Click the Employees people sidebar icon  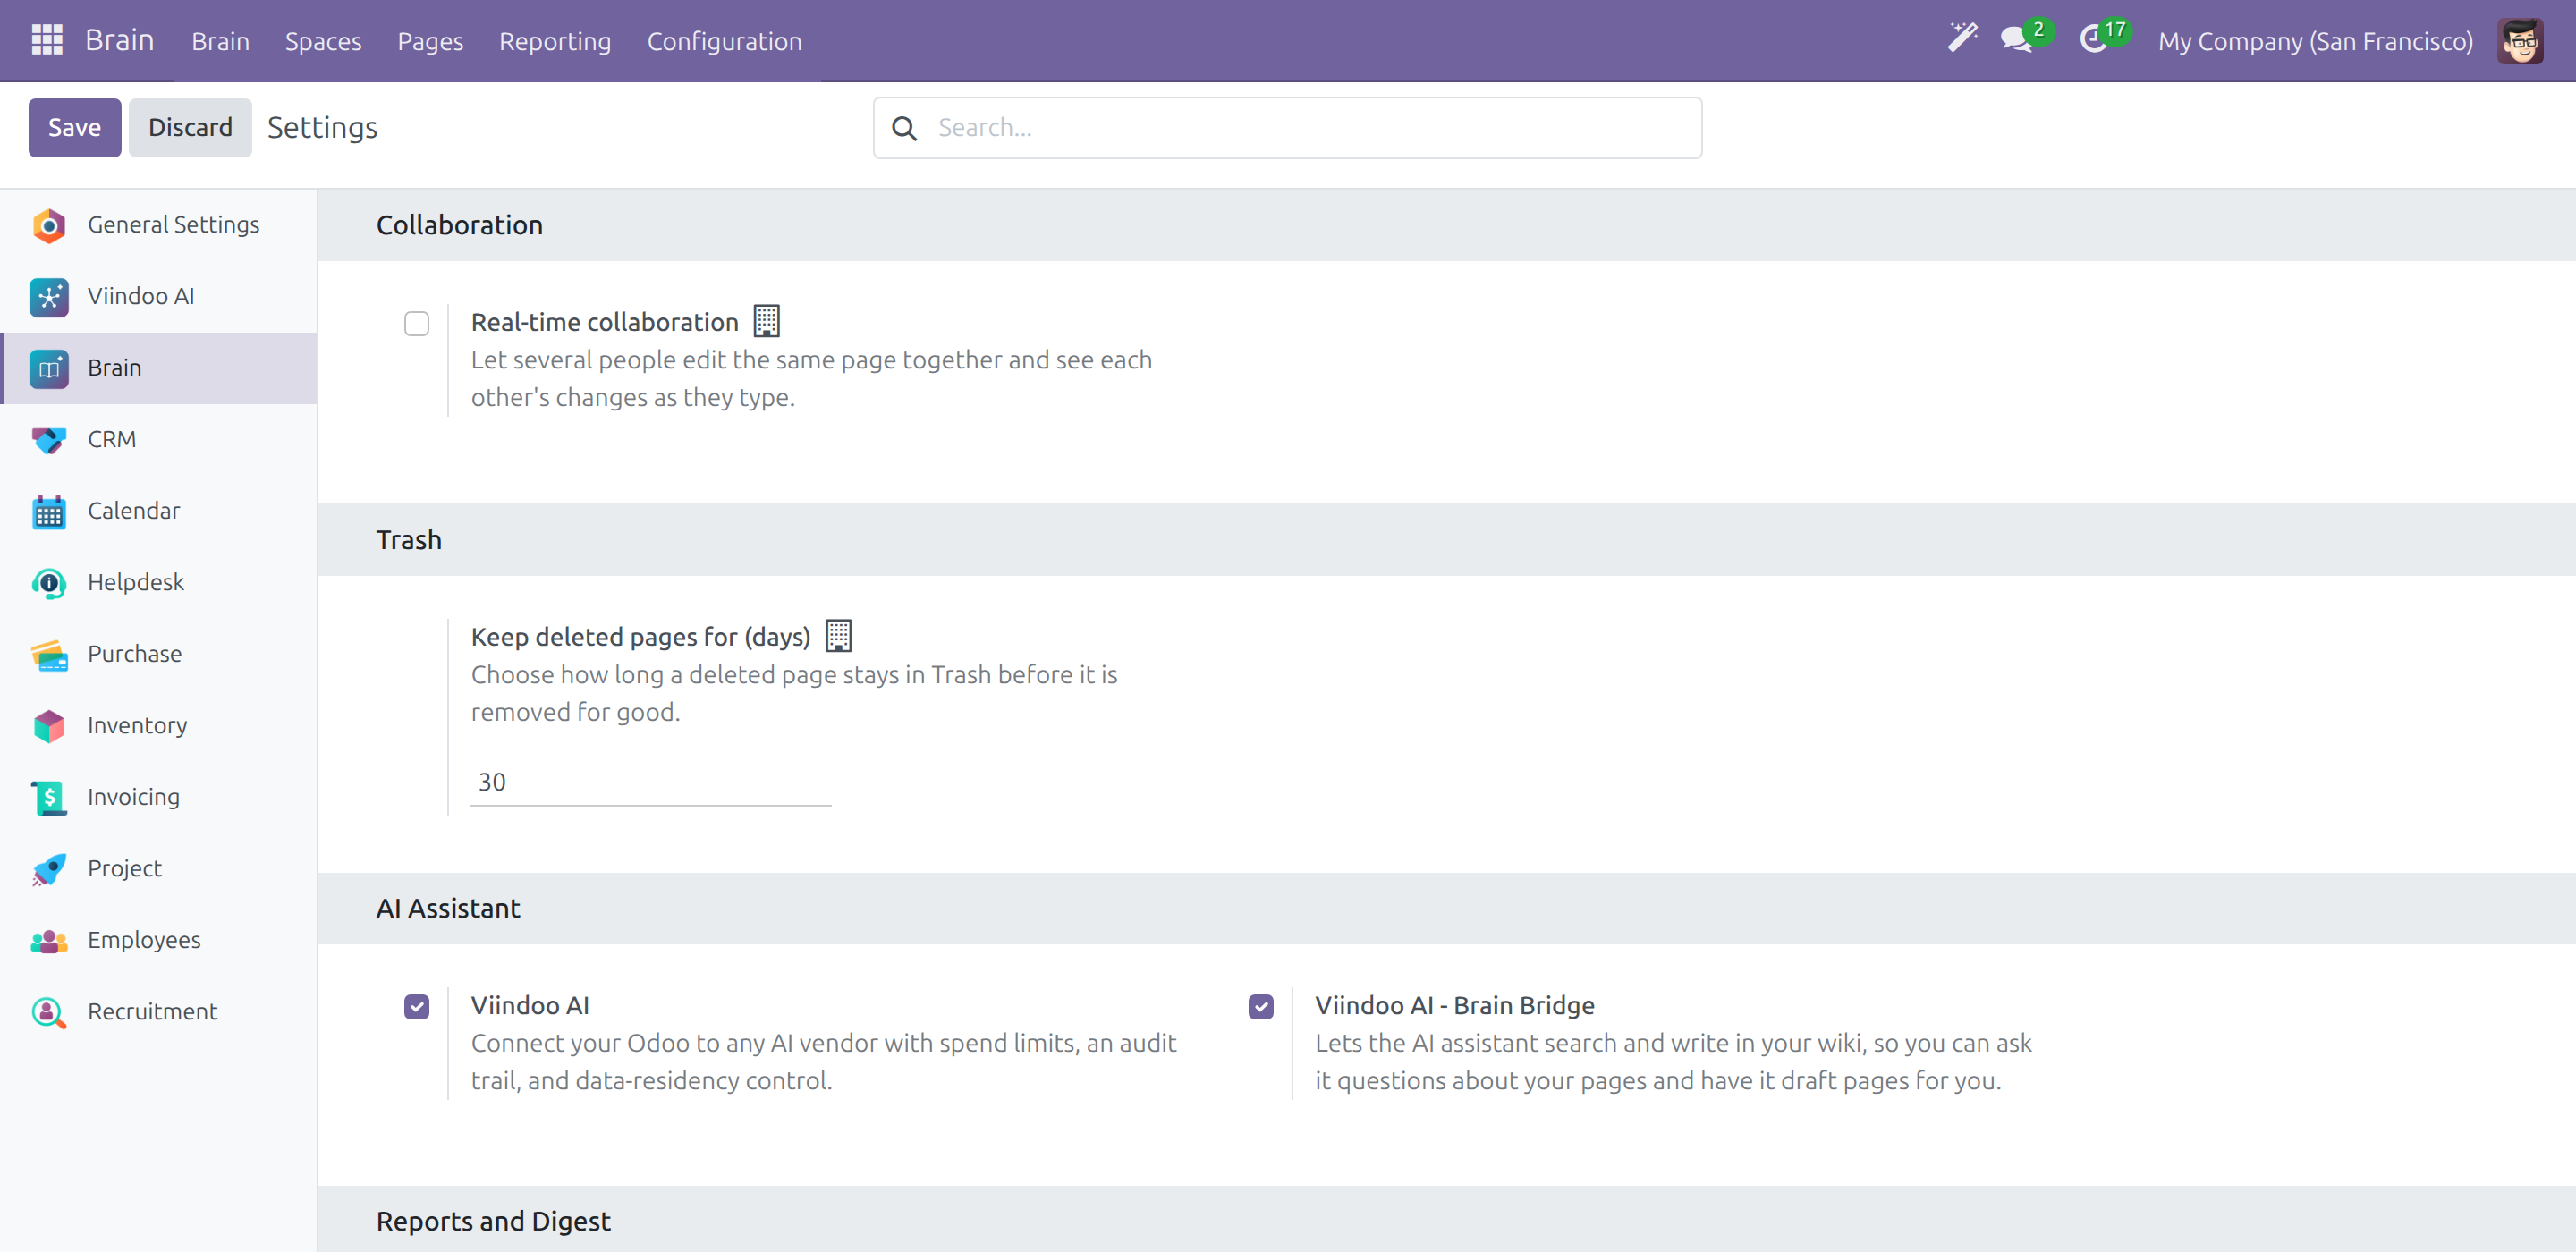coord(49,941)
